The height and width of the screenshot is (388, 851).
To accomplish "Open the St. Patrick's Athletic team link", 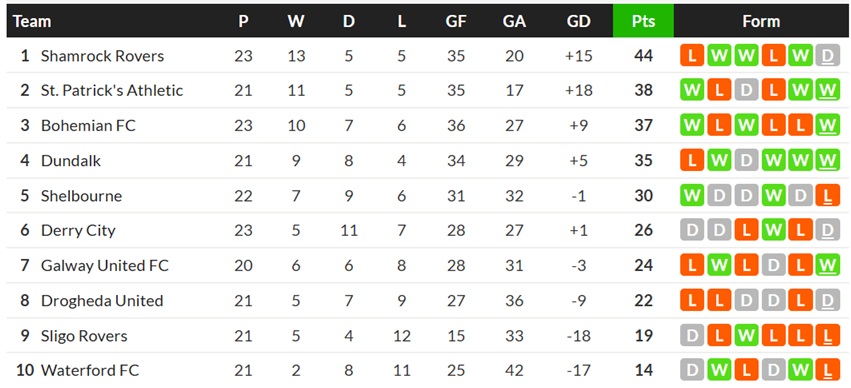I will coord(112,90).
